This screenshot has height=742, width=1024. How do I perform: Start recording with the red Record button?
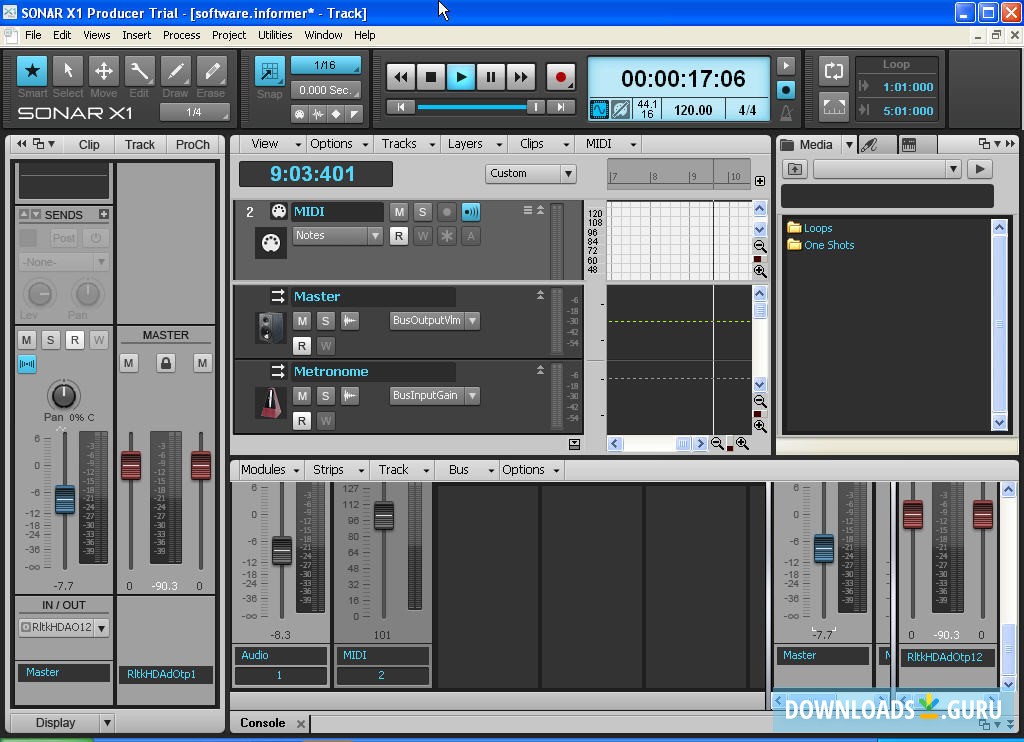(x=560, y=77)
